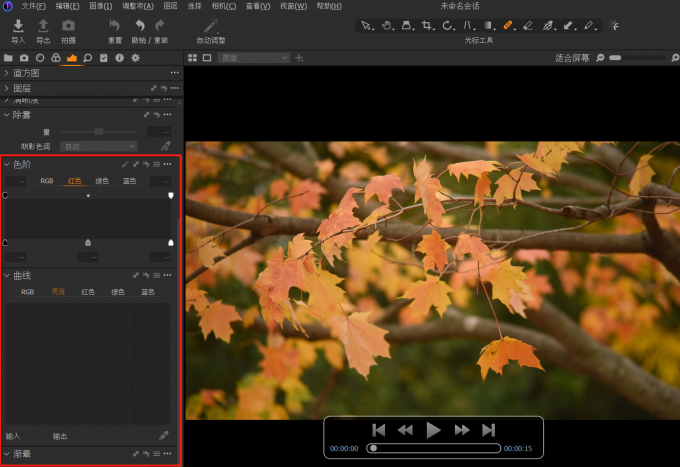Adjust the viewer zoom slider

pos(638,58)
